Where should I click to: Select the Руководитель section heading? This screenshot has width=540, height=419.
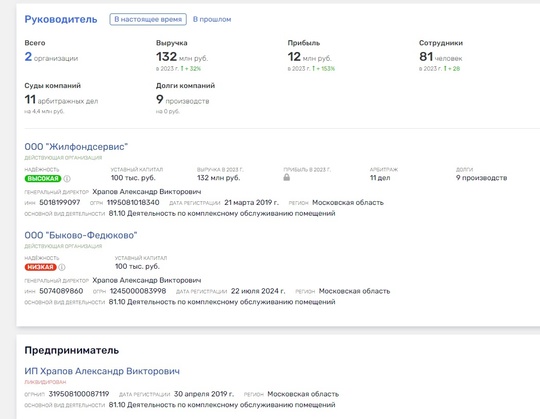61,19
